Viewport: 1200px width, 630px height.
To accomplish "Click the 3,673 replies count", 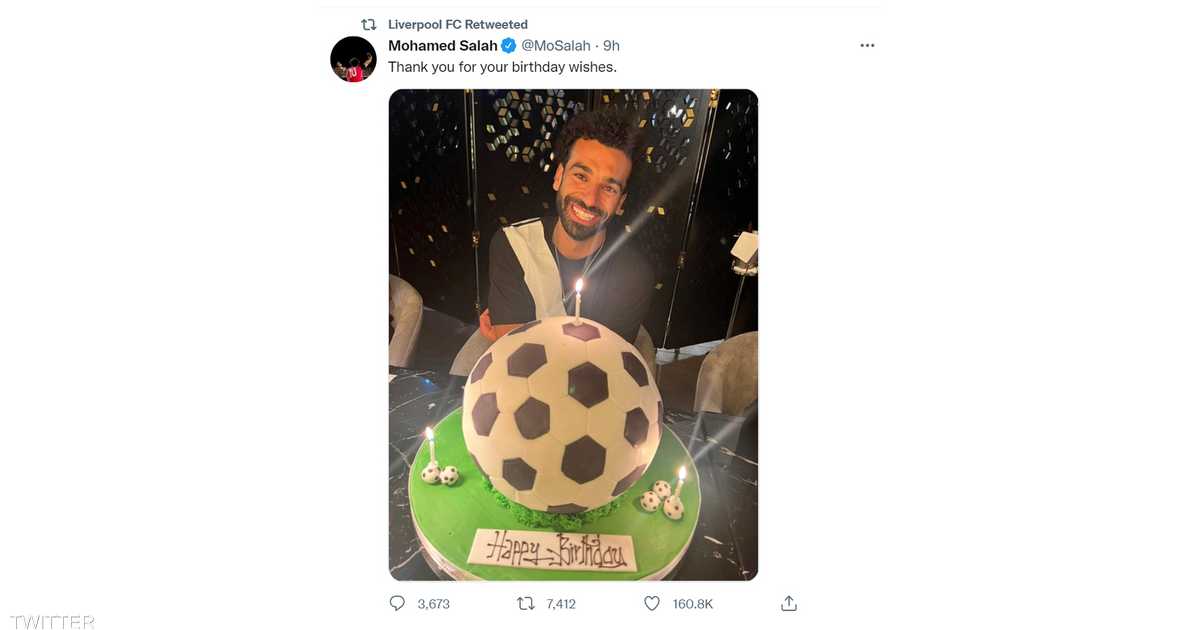I will pos(434,604).
